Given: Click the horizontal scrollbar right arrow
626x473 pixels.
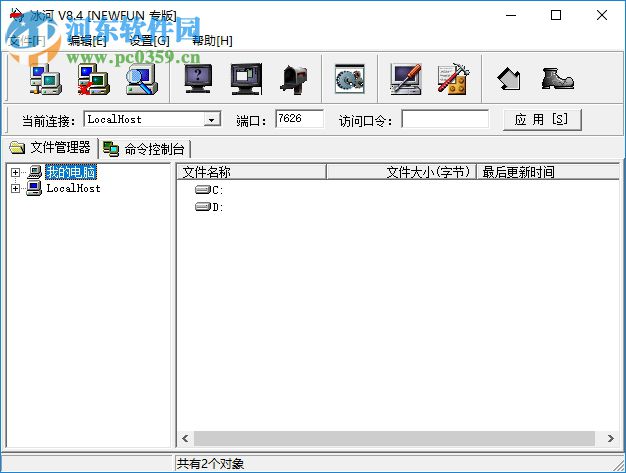Looking at the screenshot, I should point(610,438).
